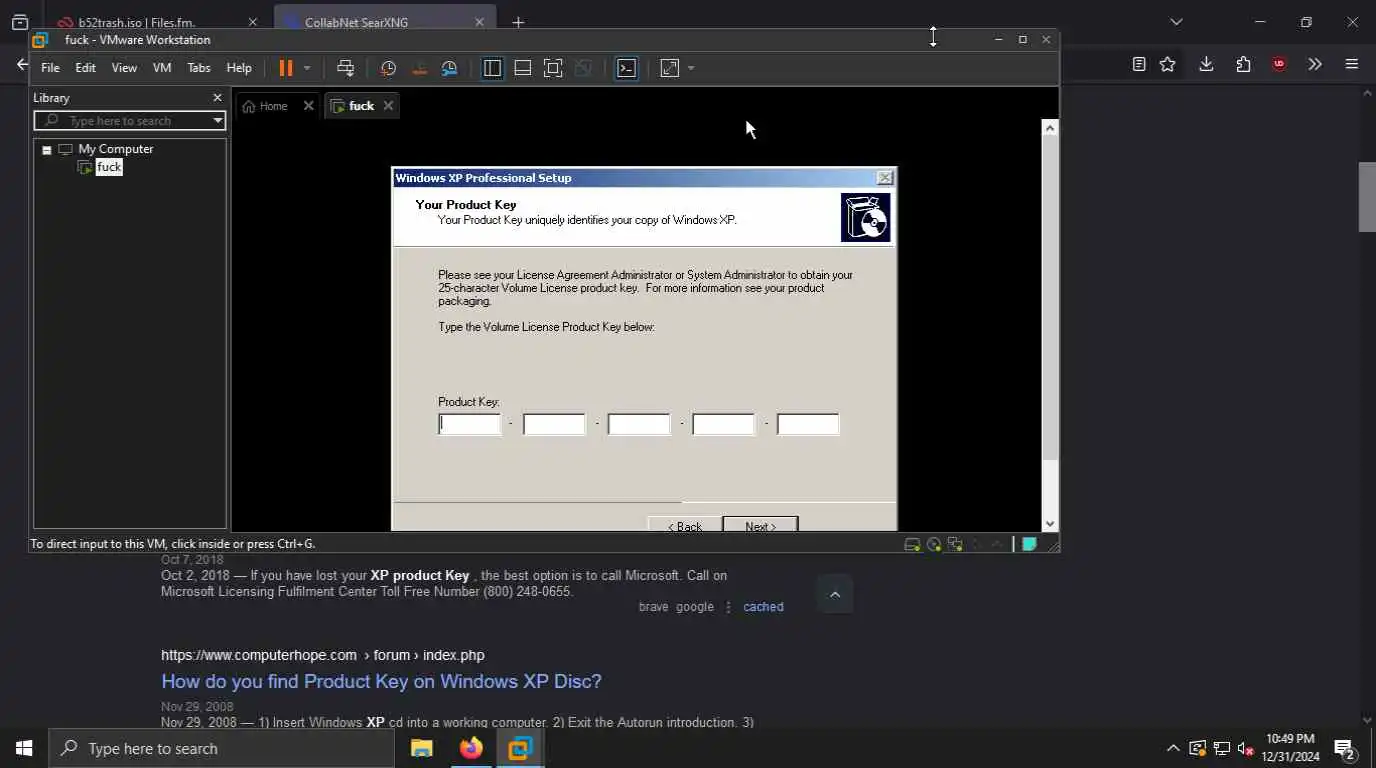Open Firefox extensions puzzle icon
This screenshot has width=1376, height=768.
(x=1243, y=64)
